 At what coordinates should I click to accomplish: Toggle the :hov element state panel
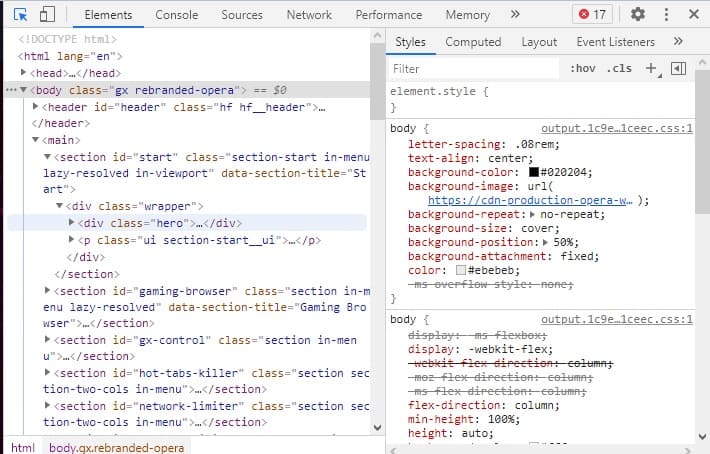tap(581, 69)
